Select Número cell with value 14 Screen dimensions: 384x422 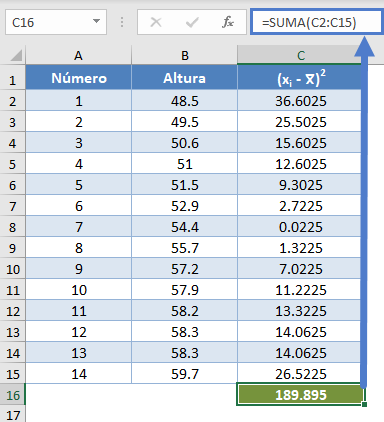pos(79,374)
